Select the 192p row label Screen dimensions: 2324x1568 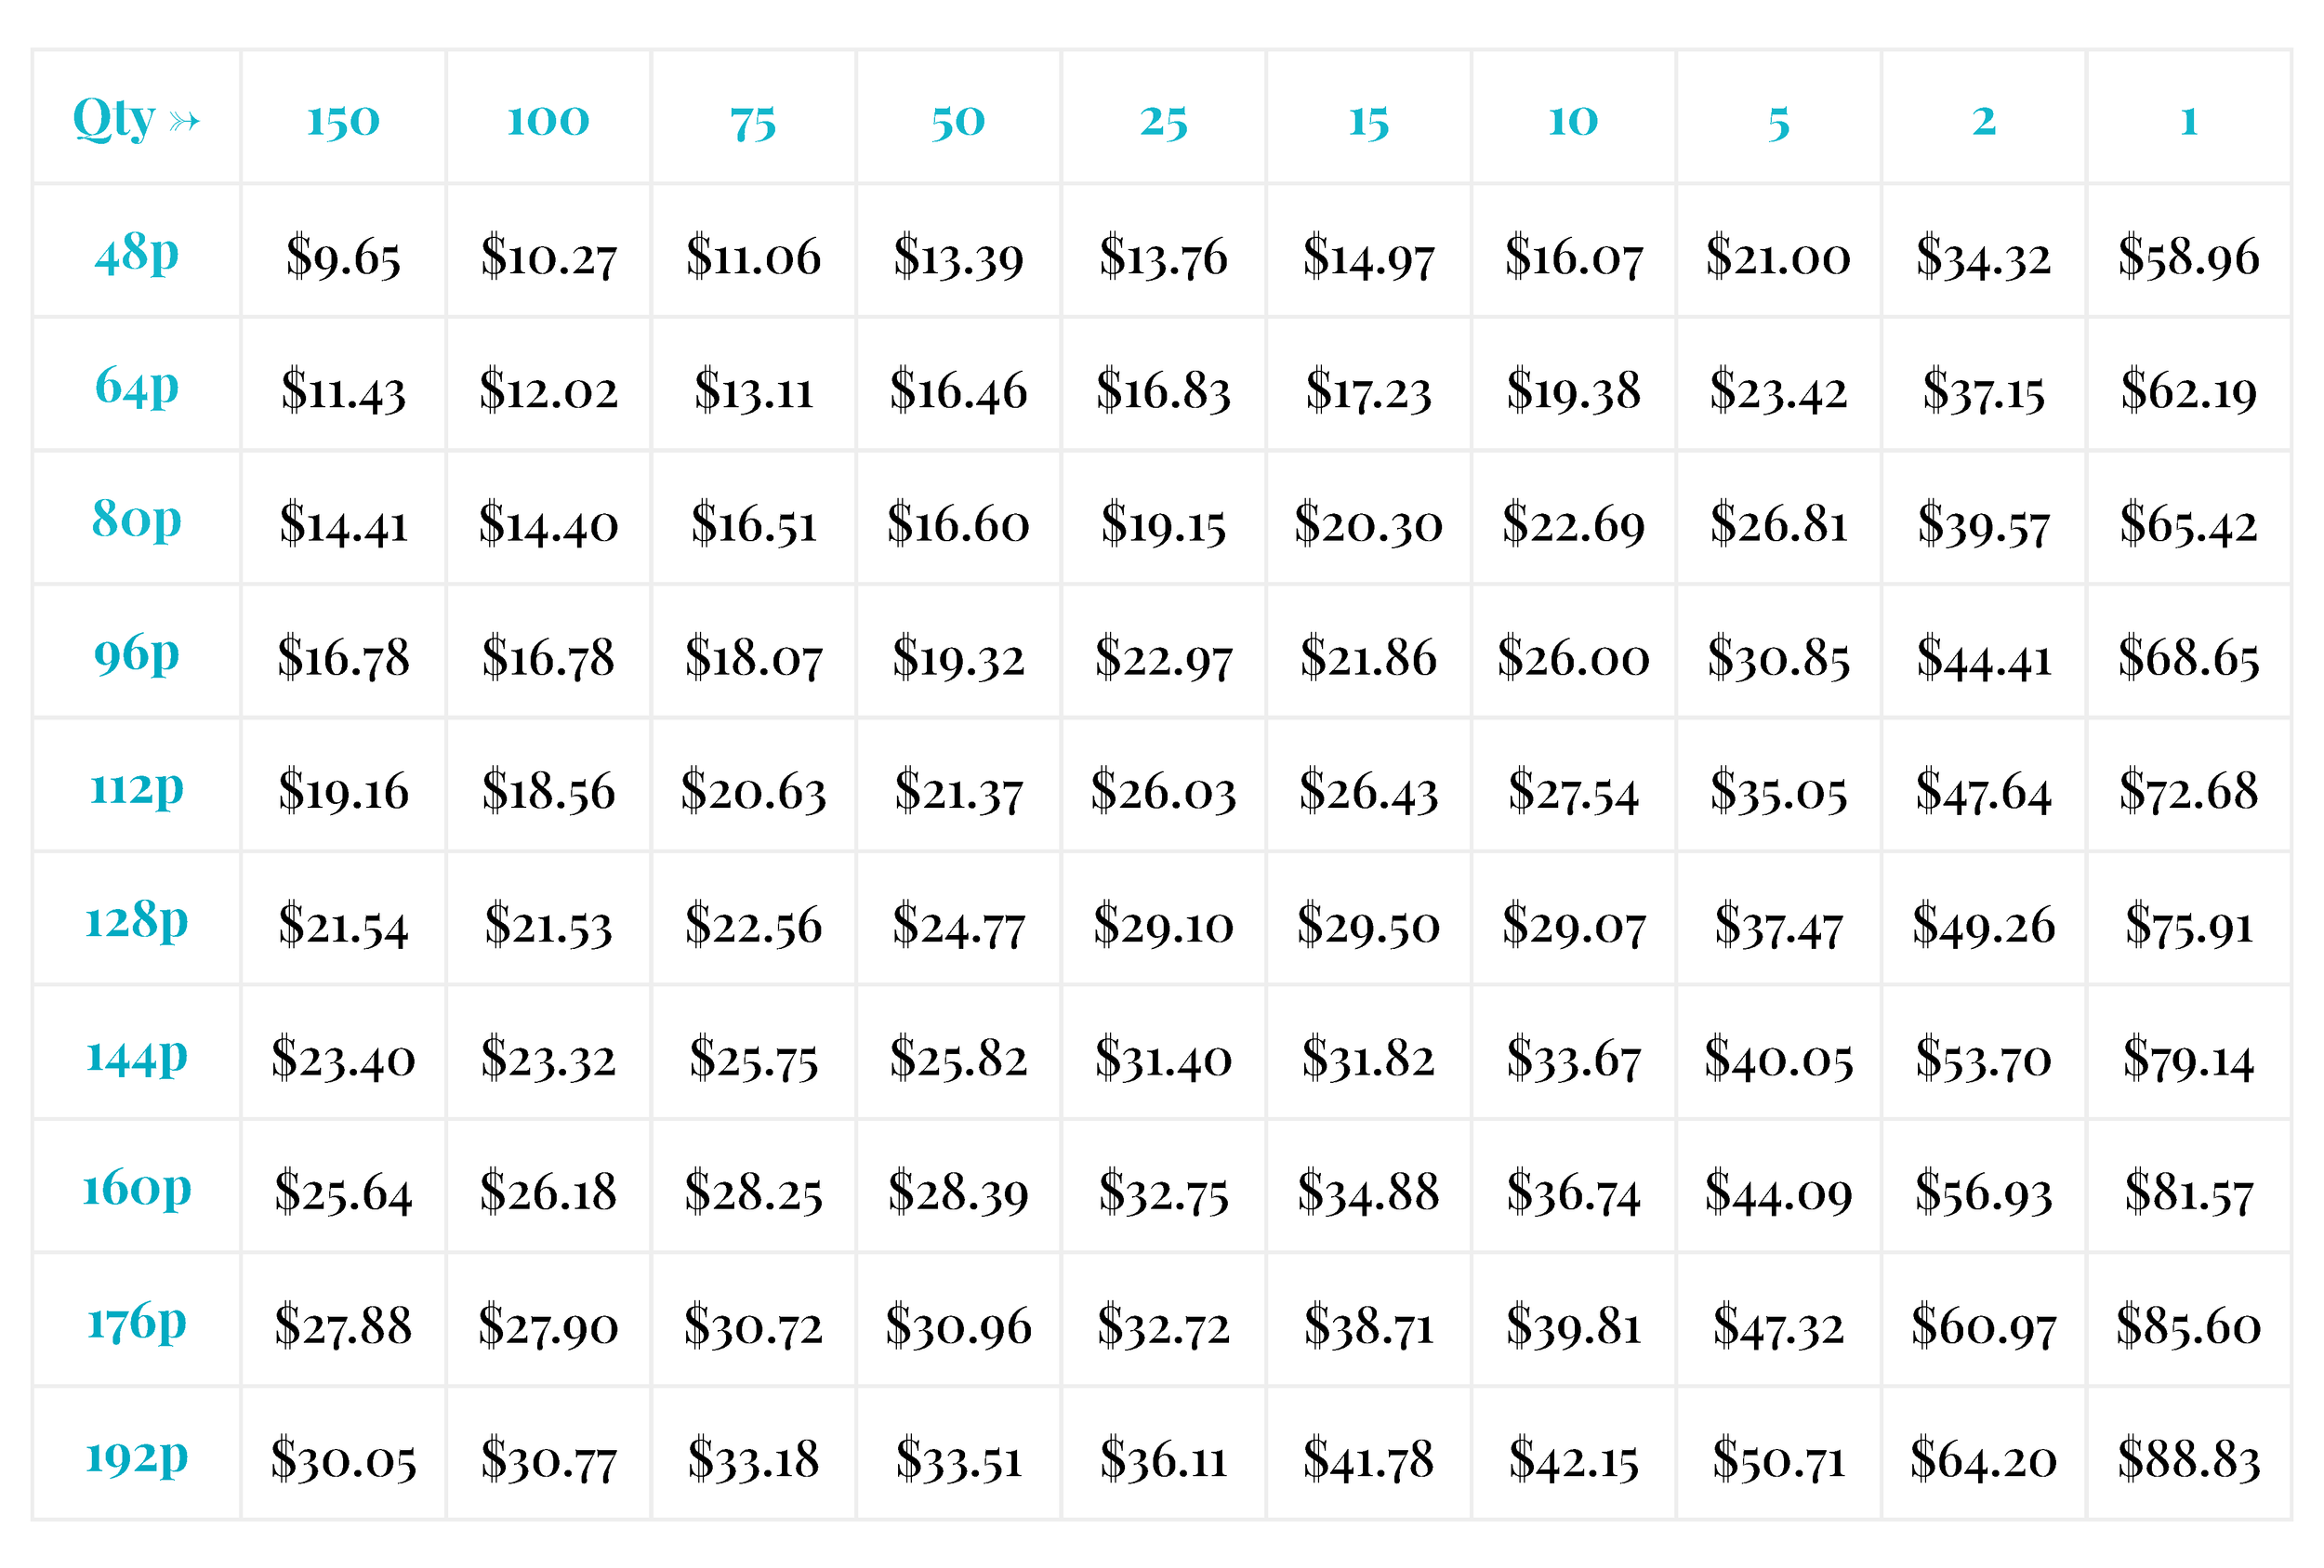point(137,1455)
